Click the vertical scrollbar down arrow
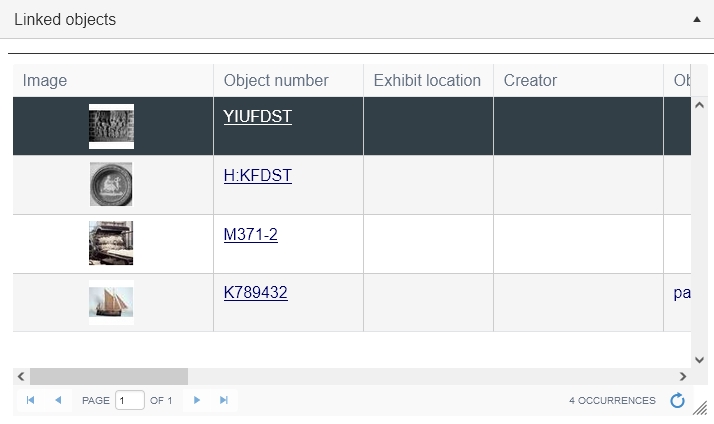Viewport: 714px width, 424px height. pyautogui.click(x=700, y=360)
